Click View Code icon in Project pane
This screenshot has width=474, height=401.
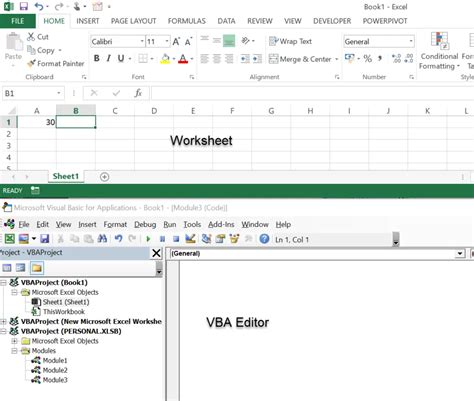coord(7,268)
